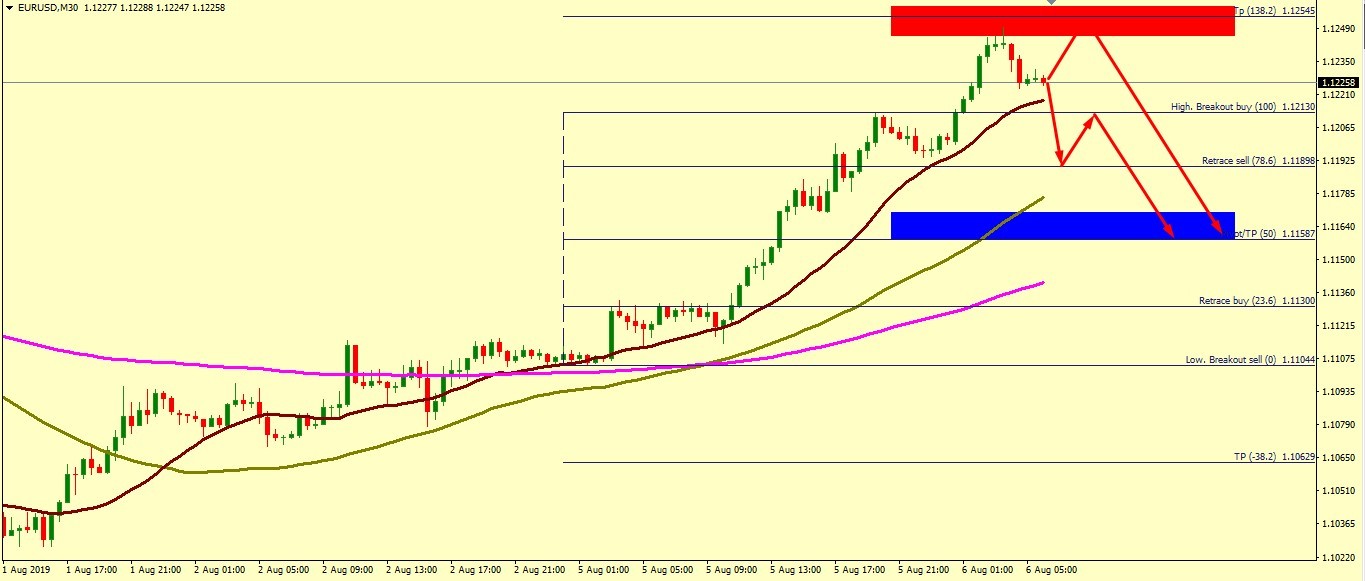Click the 1 Aug 2019 date label
The width and height of the screenshot is (1365, 581).
pos(27,570)
